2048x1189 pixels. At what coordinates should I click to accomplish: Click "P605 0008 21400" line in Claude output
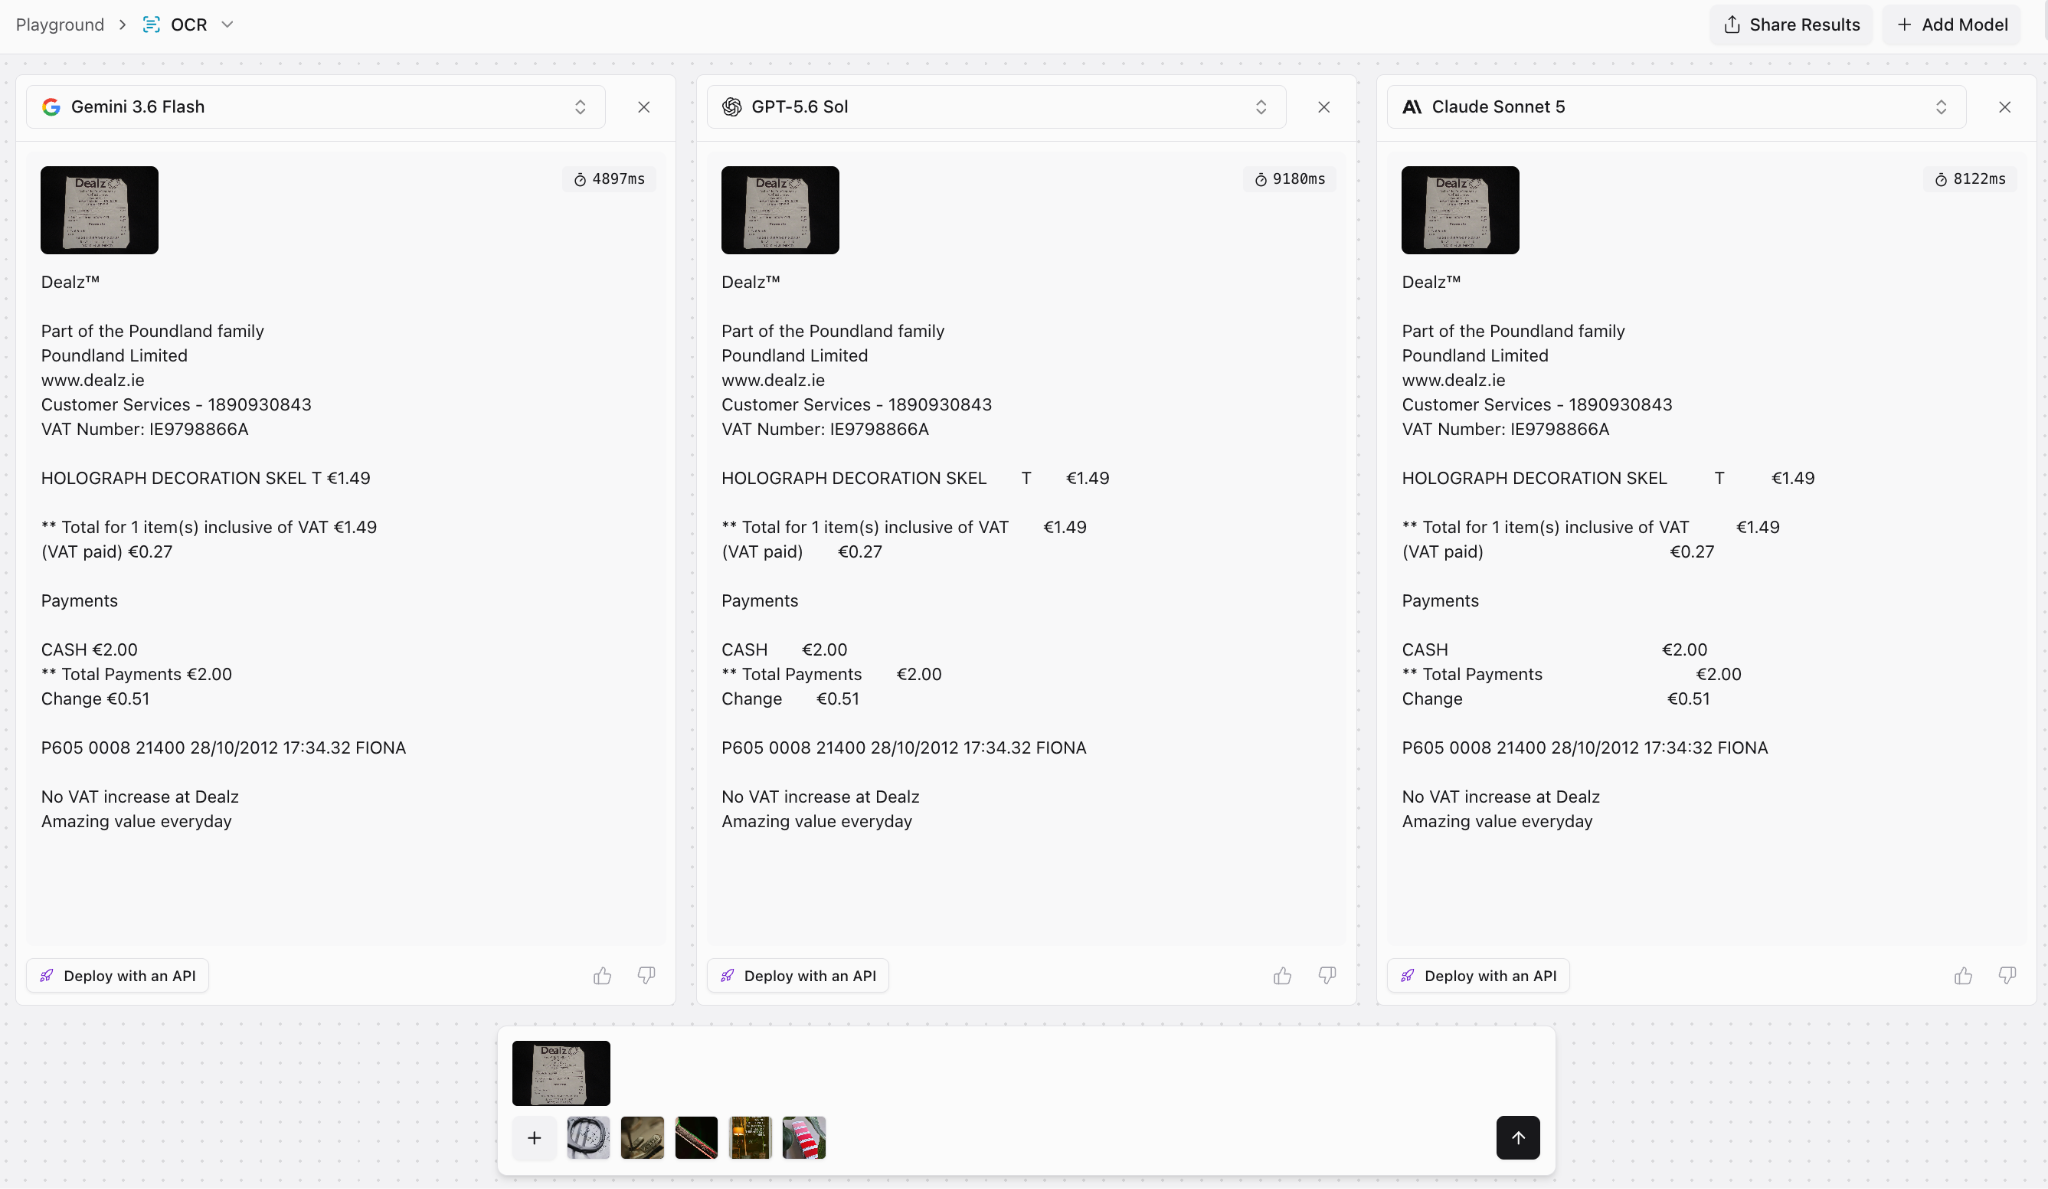click(x=1585, y=748)
